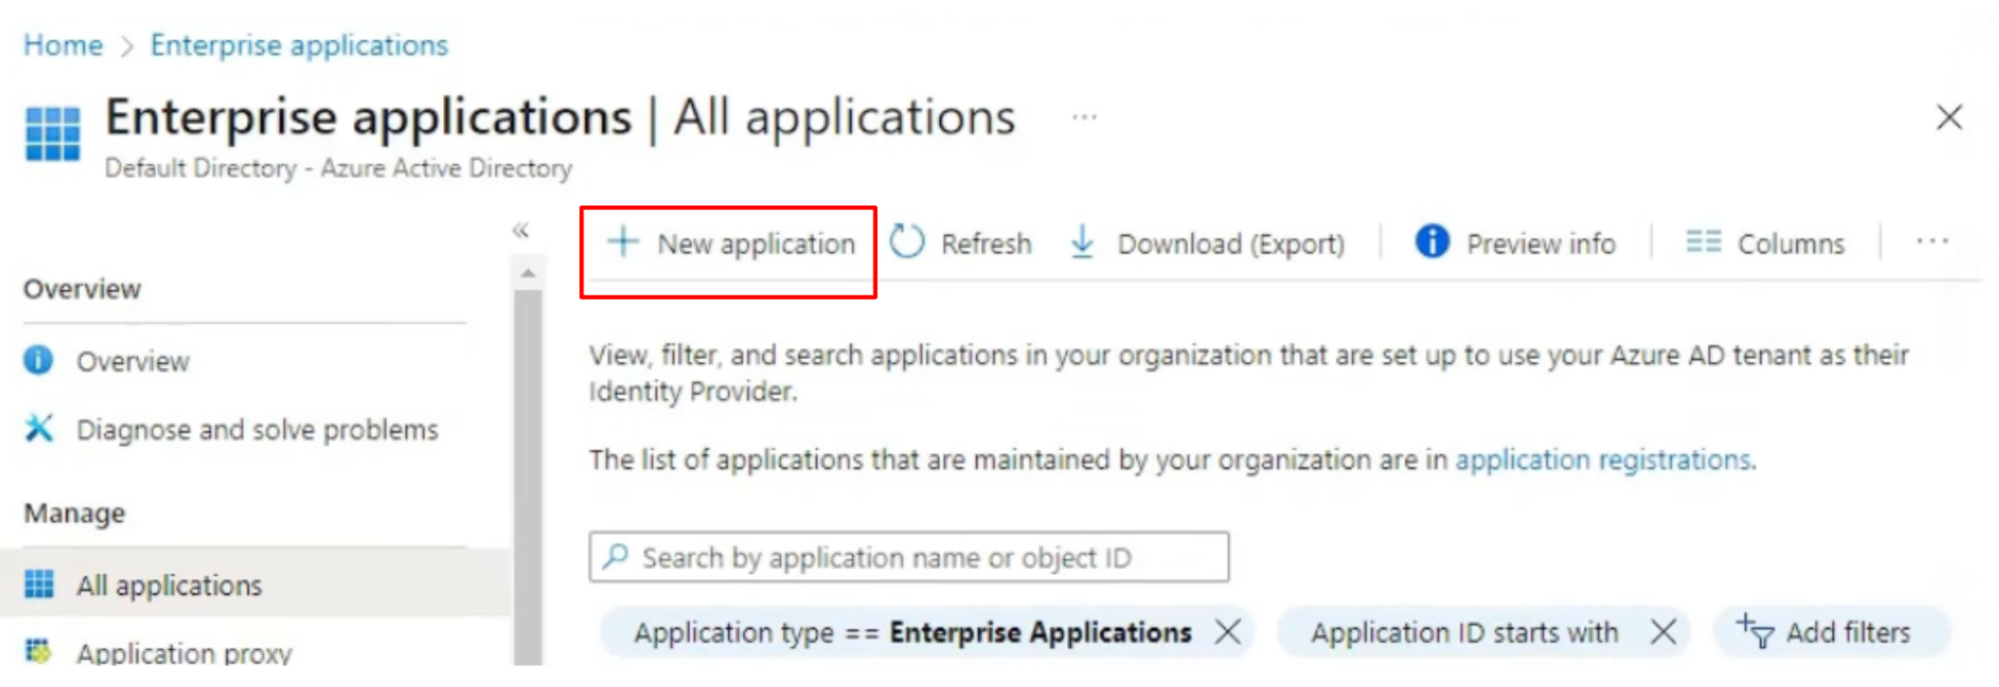The height and width of the screenshot is (687, 1999).
Task: Select All applications in the Manage section
Action: 255,585
